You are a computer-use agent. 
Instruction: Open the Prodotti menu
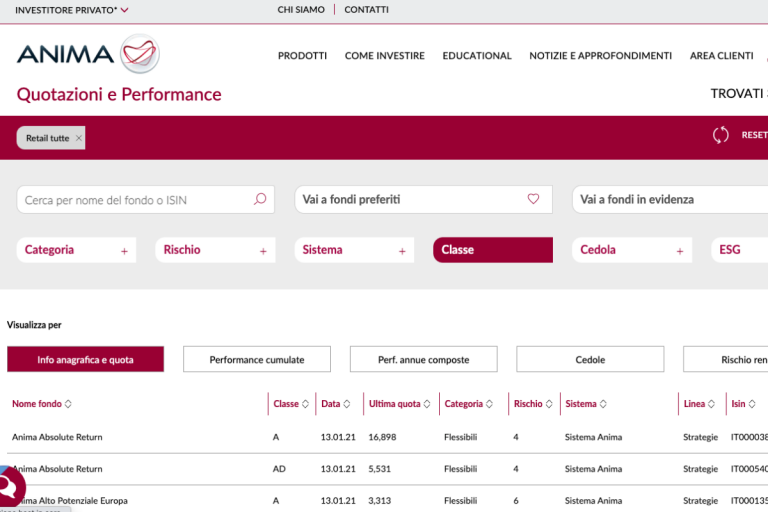tap(302, 56)
